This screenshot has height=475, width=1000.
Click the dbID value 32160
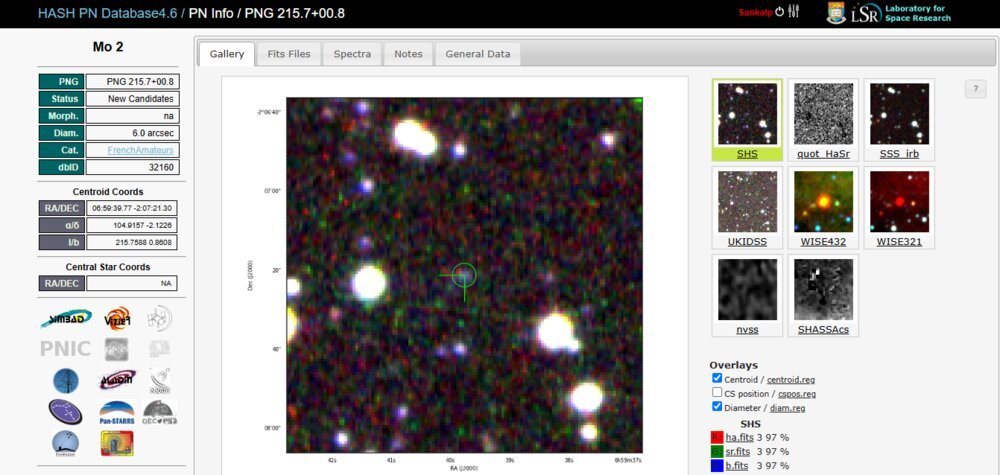(x=132, y=167)
